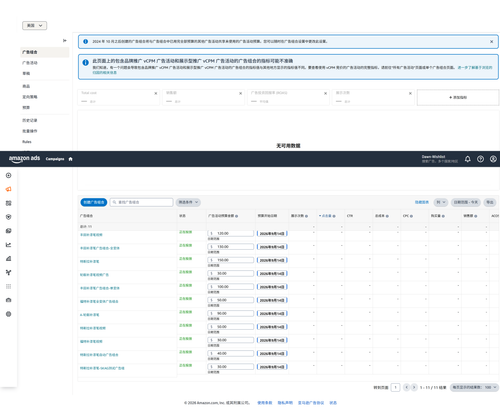Click the 使用条款 footer link

click(x=265, y=403)
